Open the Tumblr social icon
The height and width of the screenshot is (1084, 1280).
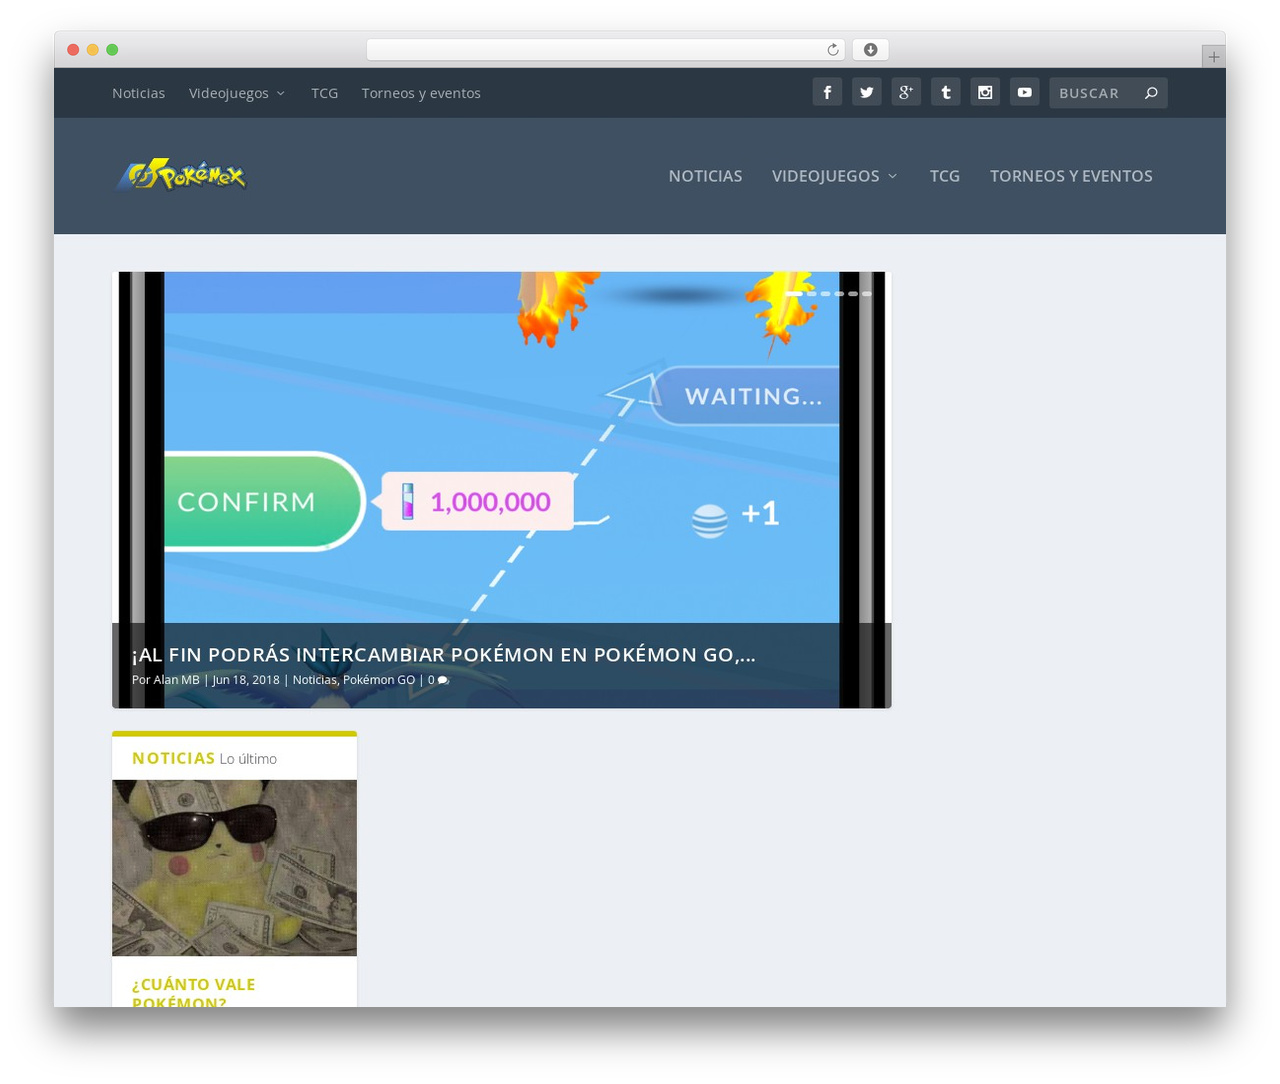click(x=945, y=92)
